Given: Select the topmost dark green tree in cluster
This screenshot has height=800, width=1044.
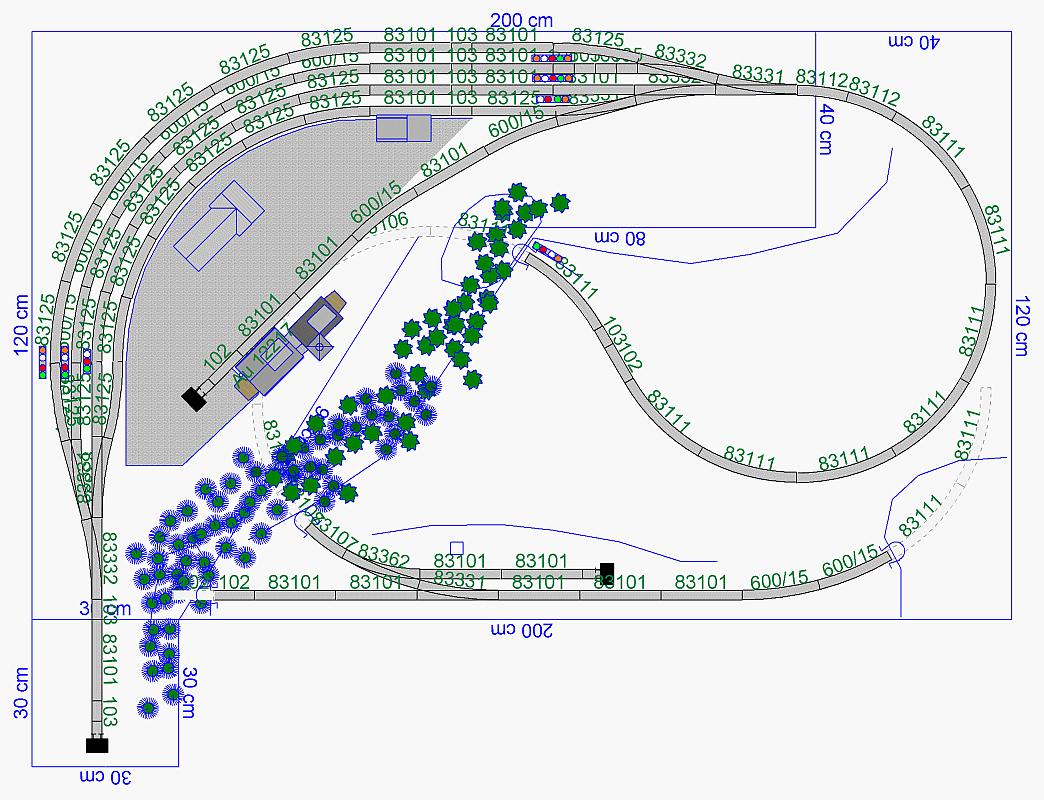Looking at the screenshot, I should tap(517, 191).
